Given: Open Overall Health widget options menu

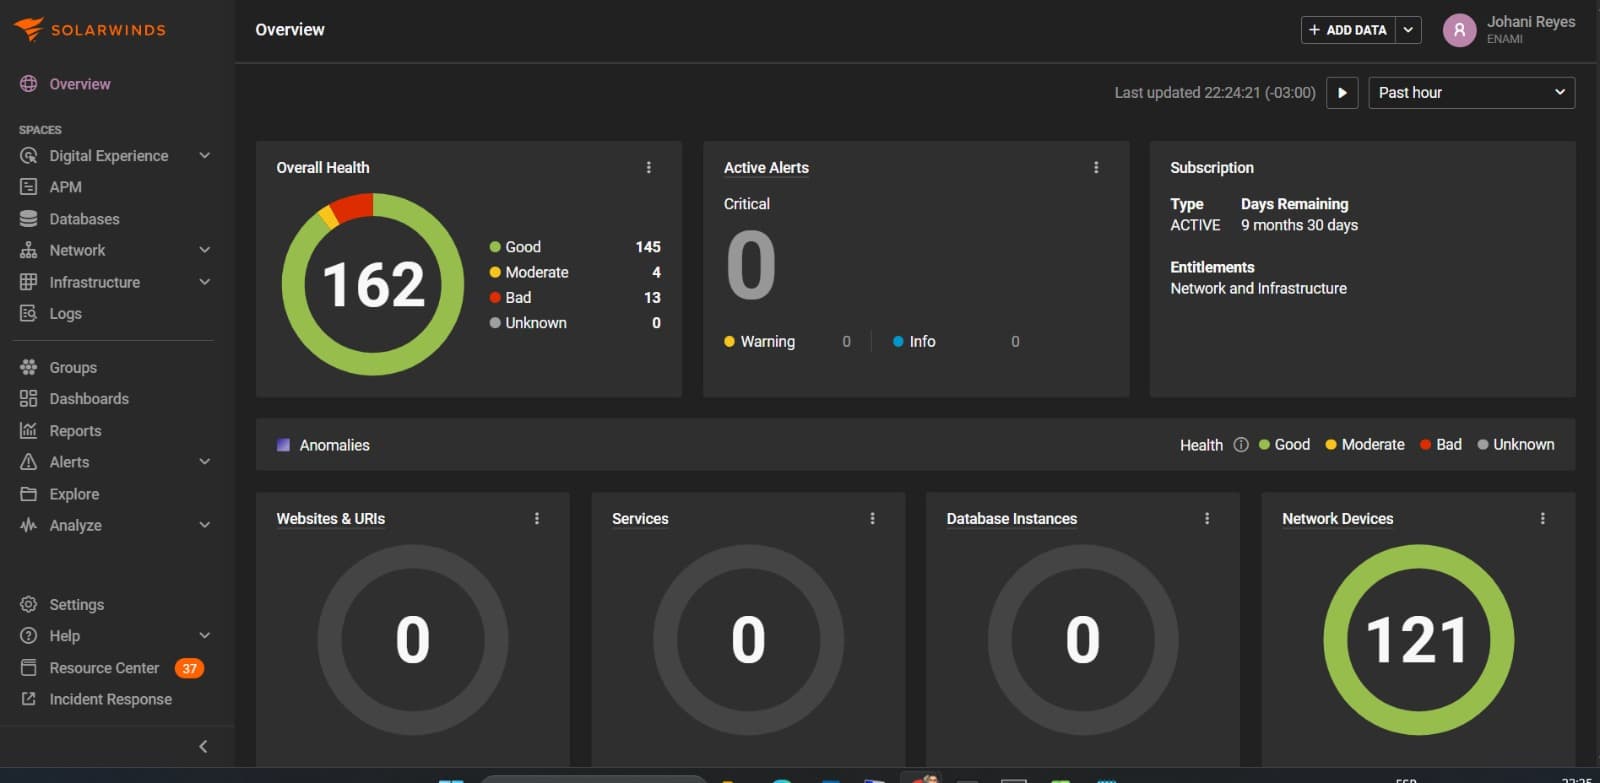Looking at the screenshot, I should [x=648, y=168].
